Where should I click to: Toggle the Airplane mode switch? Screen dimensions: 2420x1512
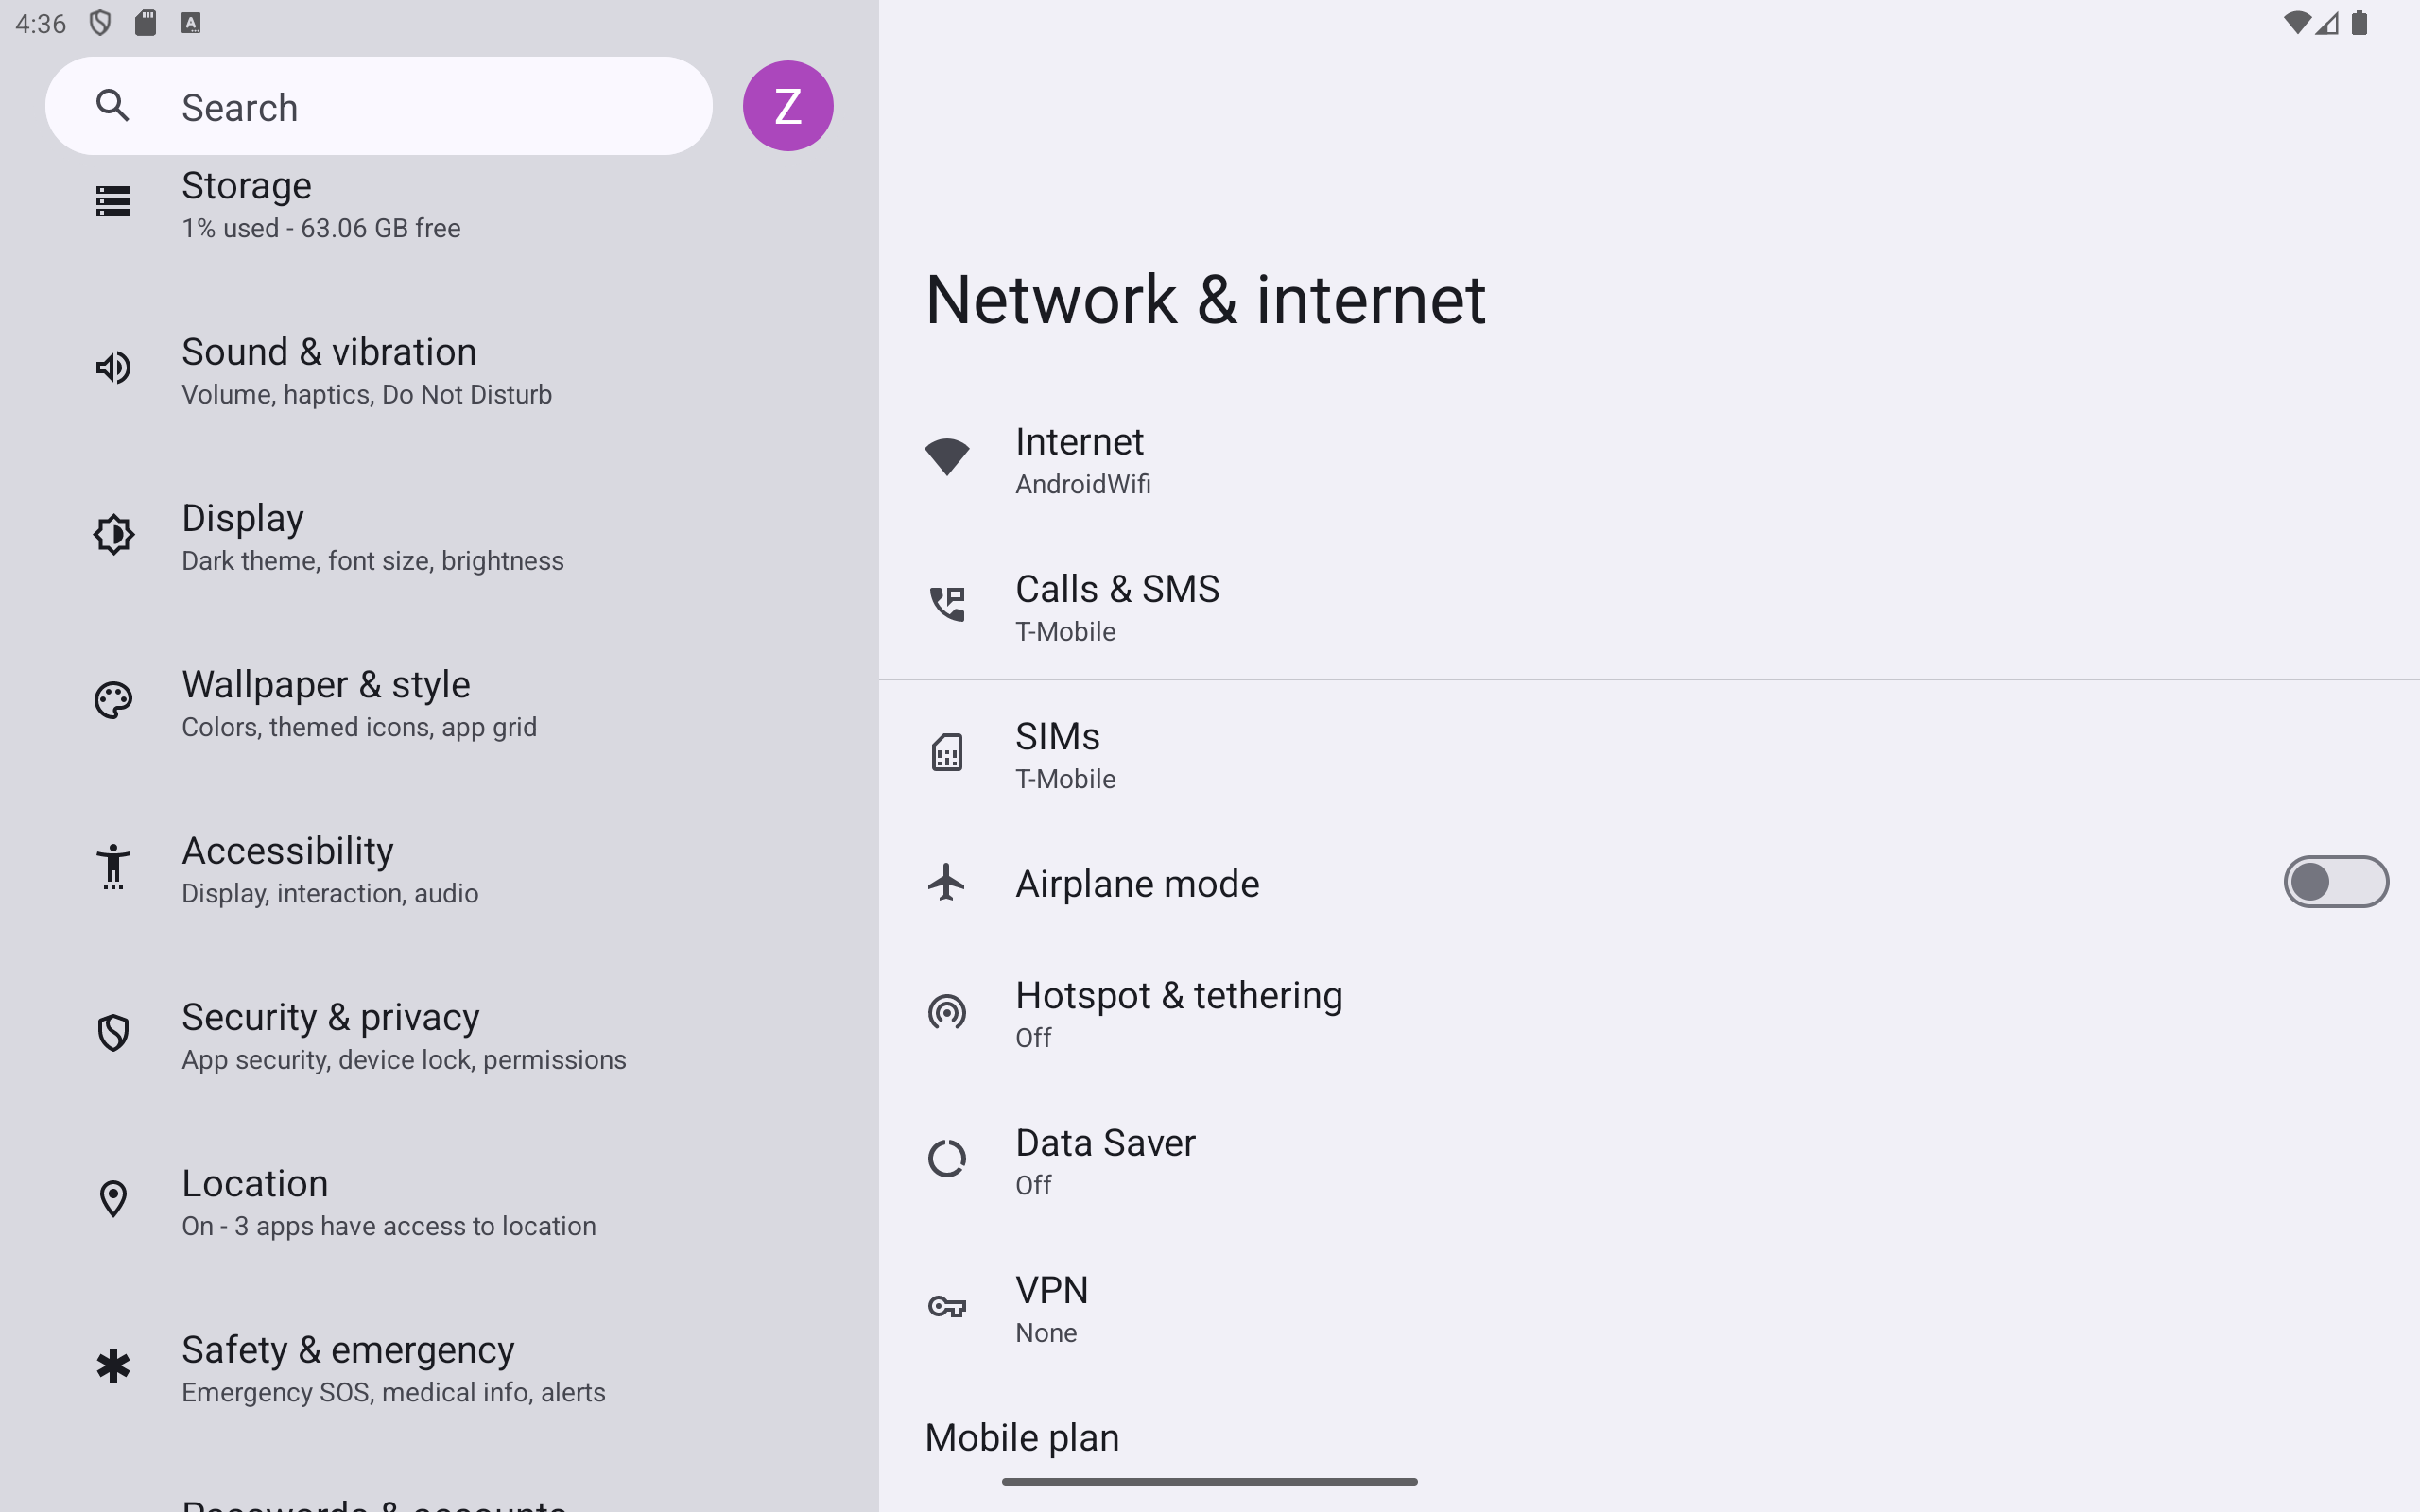pos(2335,882)
